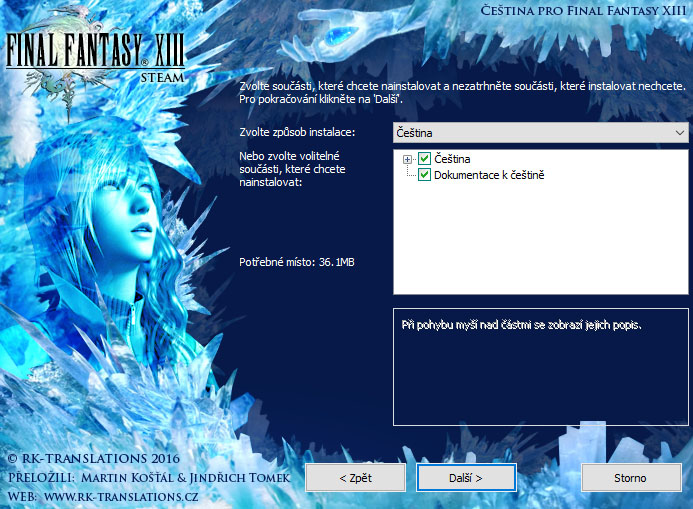This screenshot has width=693, height=509.
Task: Go back with the < Zpět button
Action: click(x=355, y=478)
